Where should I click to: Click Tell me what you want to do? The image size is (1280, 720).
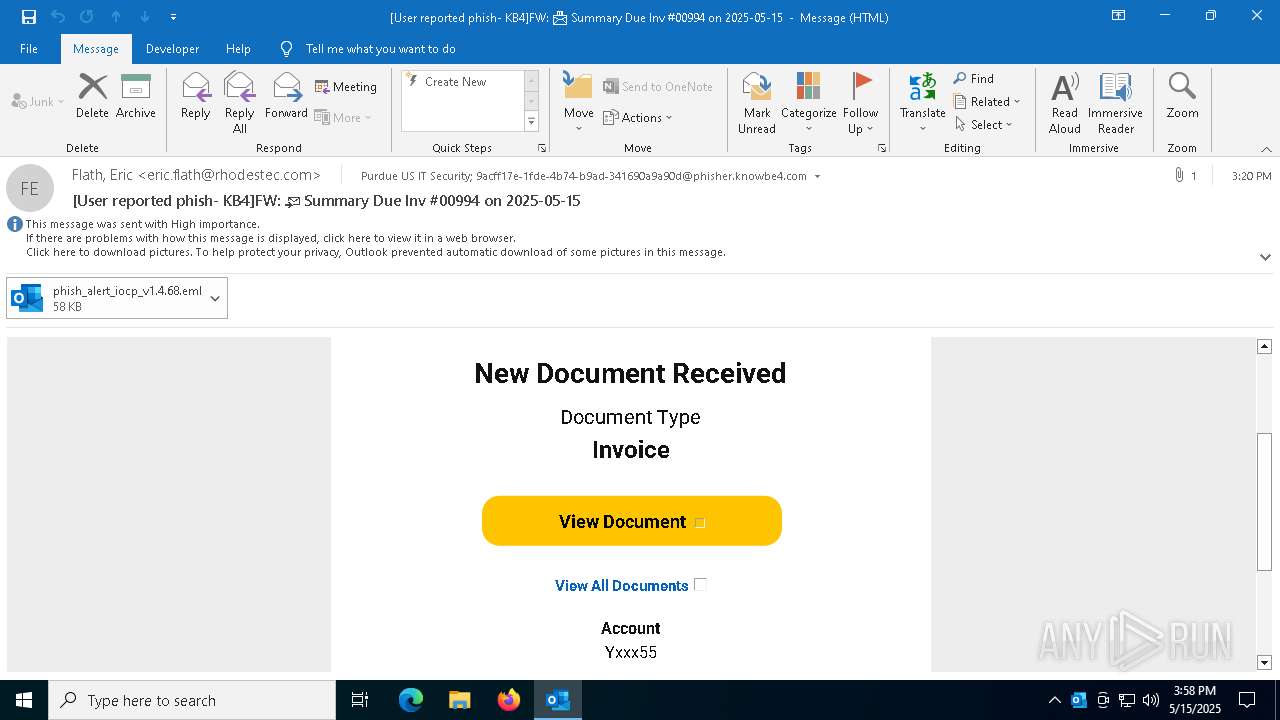(380, 49)
